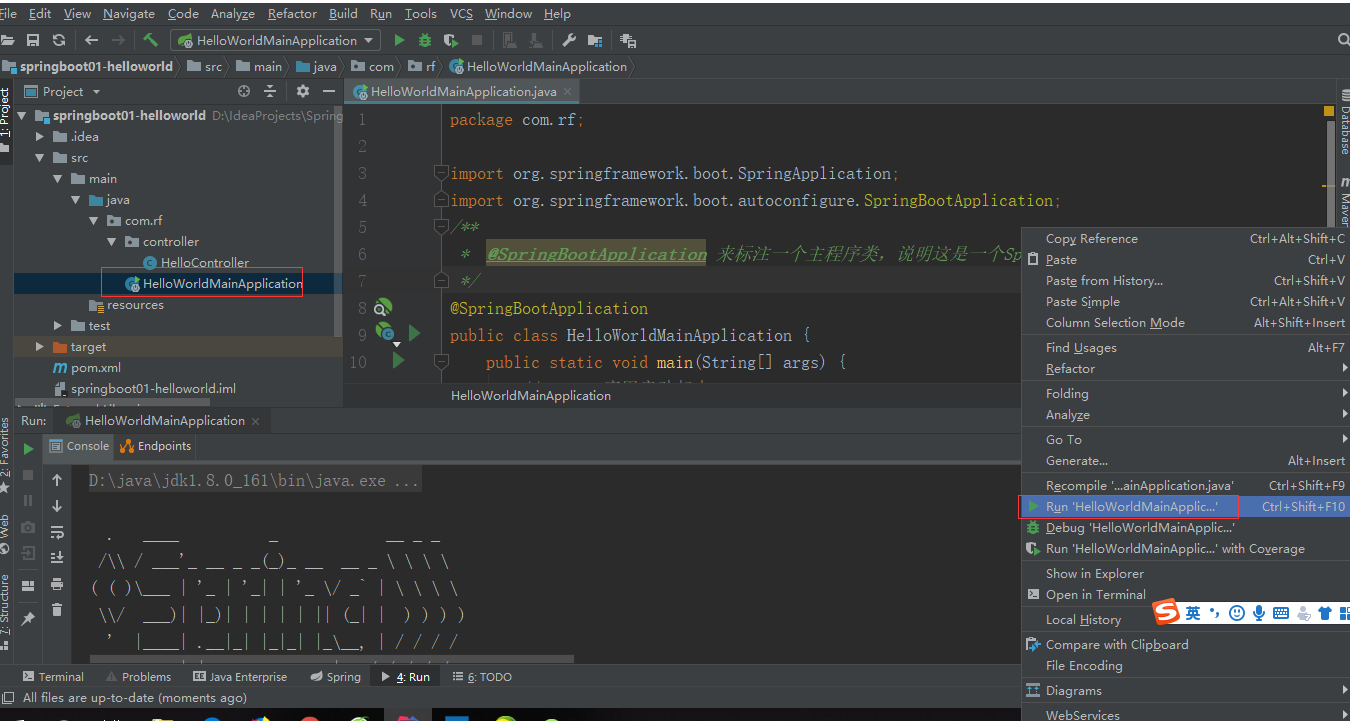
Task: Choose Paste from the context menu
Action: (1184, 260)
